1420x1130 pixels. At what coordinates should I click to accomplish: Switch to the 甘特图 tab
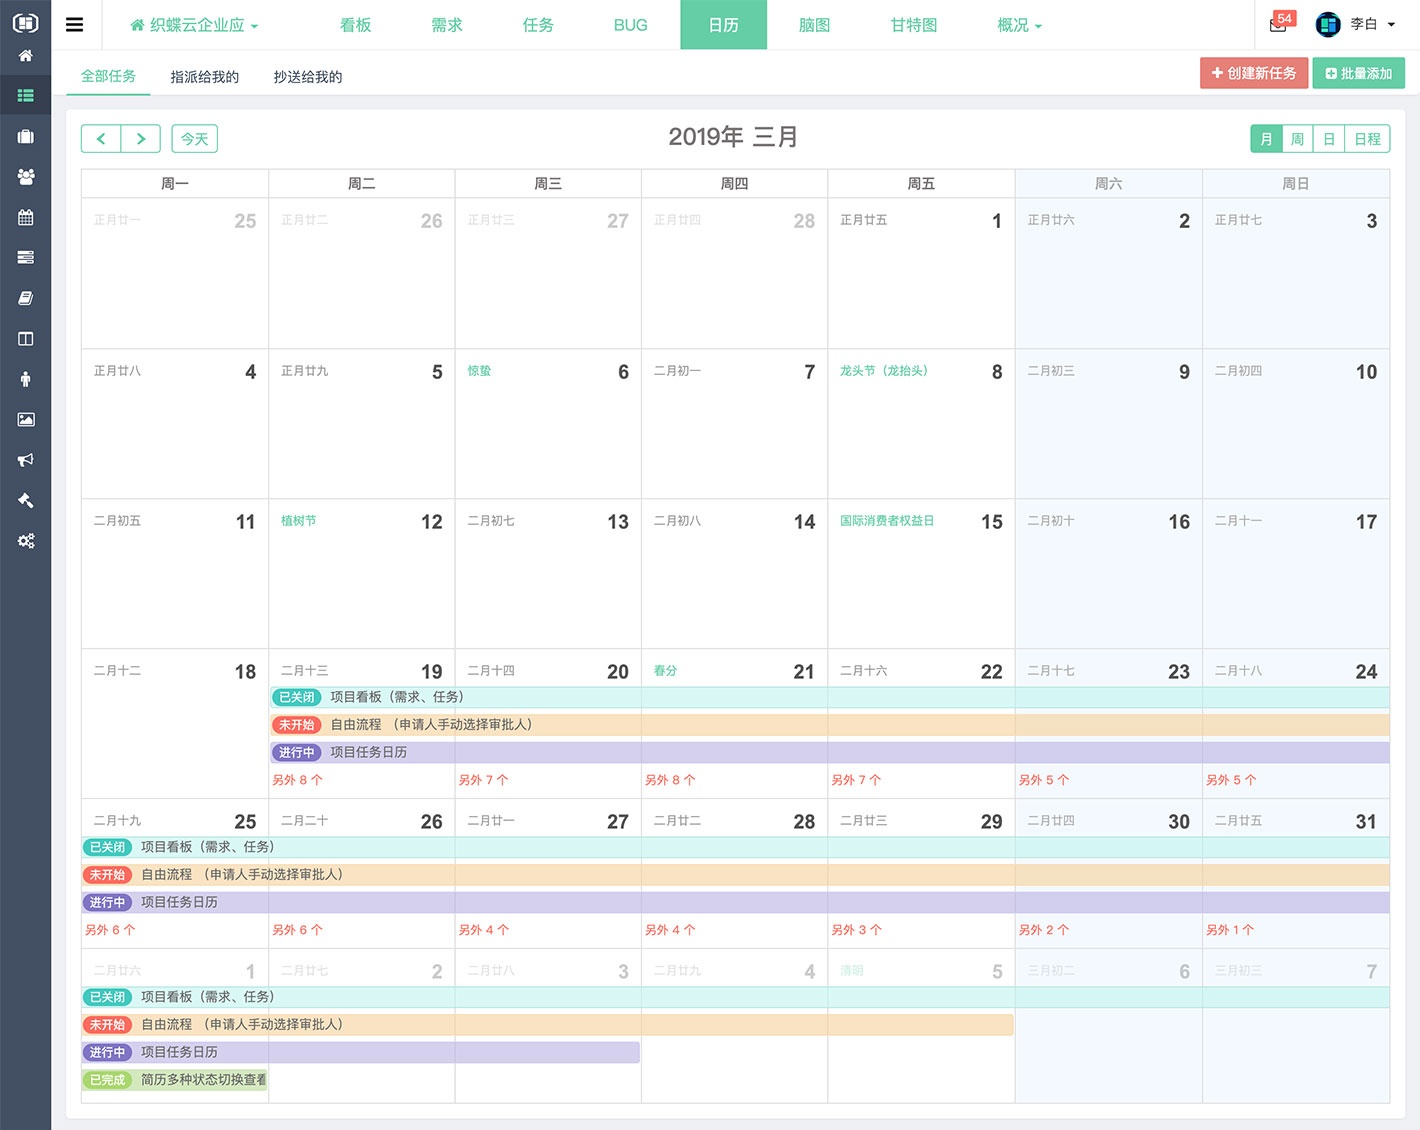(x=914, y=25)
